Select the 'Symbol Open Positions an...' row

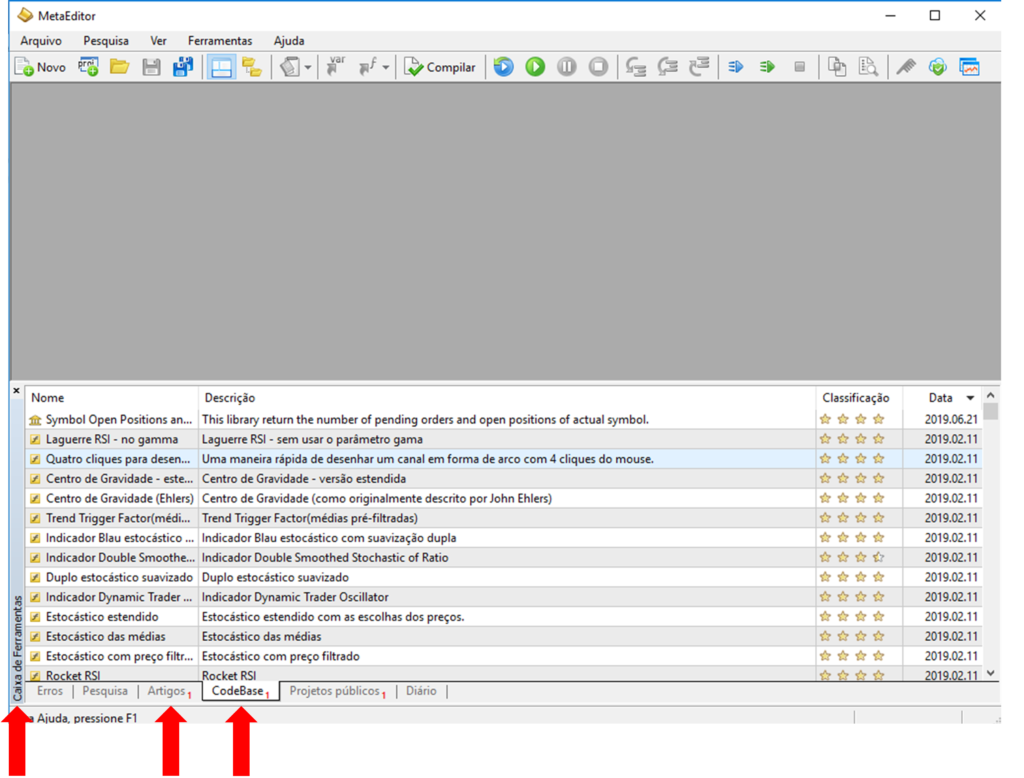point(504,419)
